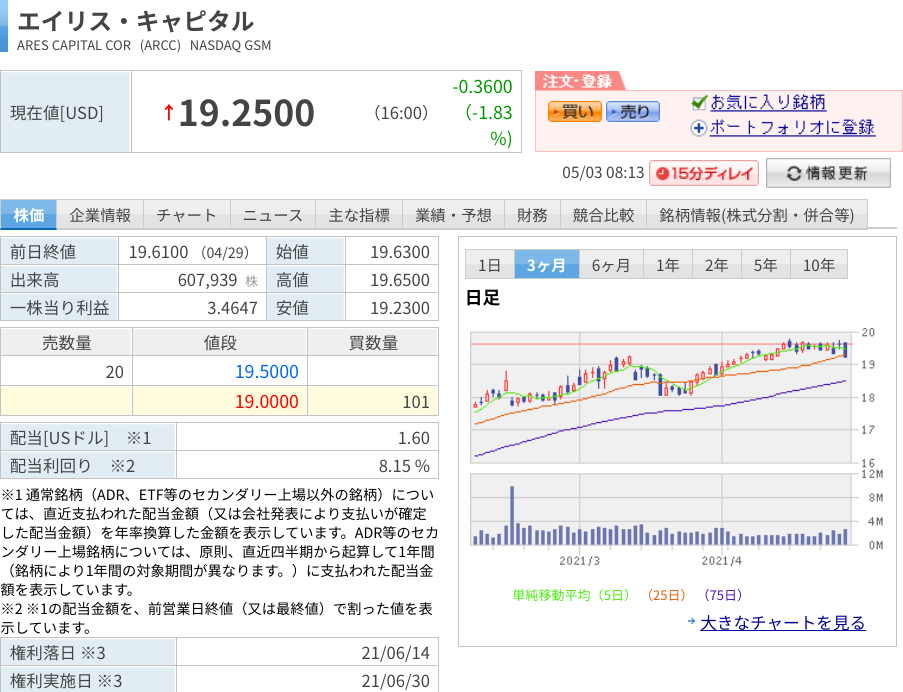Select the 6ヶ月 chart period

[x=611, y=265]
